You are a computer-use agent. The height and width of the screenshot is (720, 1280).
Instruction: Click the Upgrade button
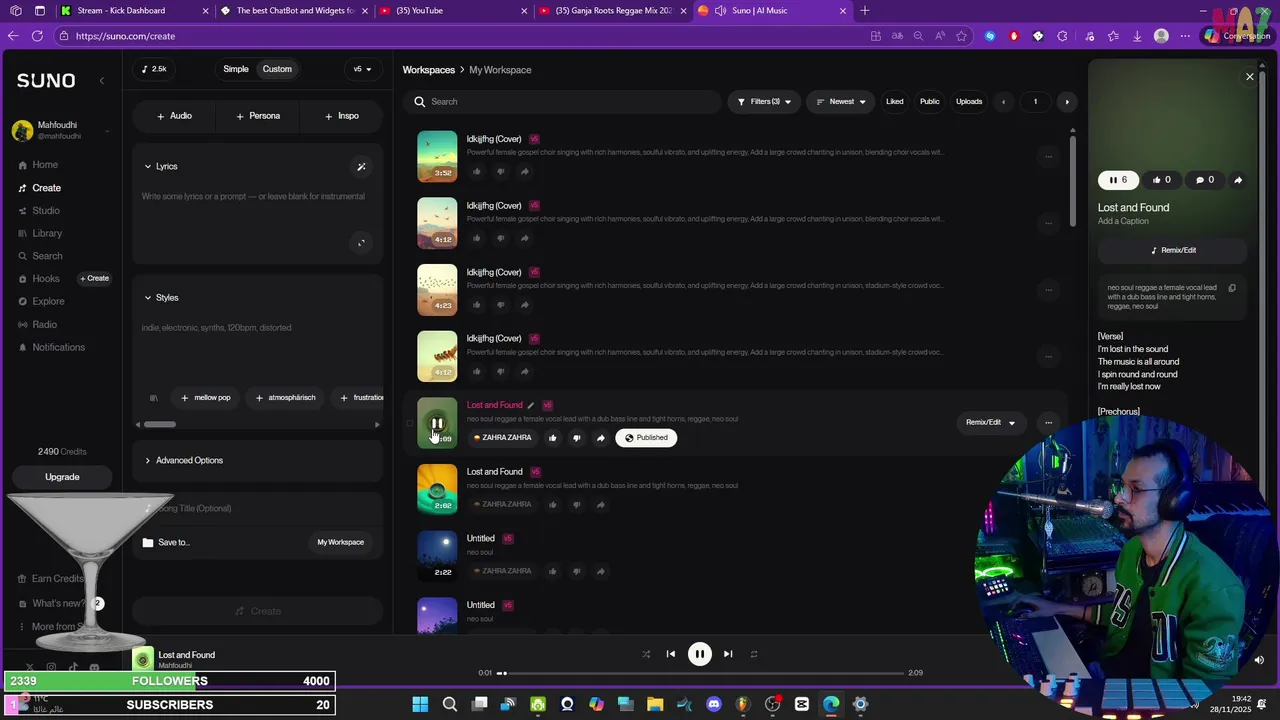[62, 477]
